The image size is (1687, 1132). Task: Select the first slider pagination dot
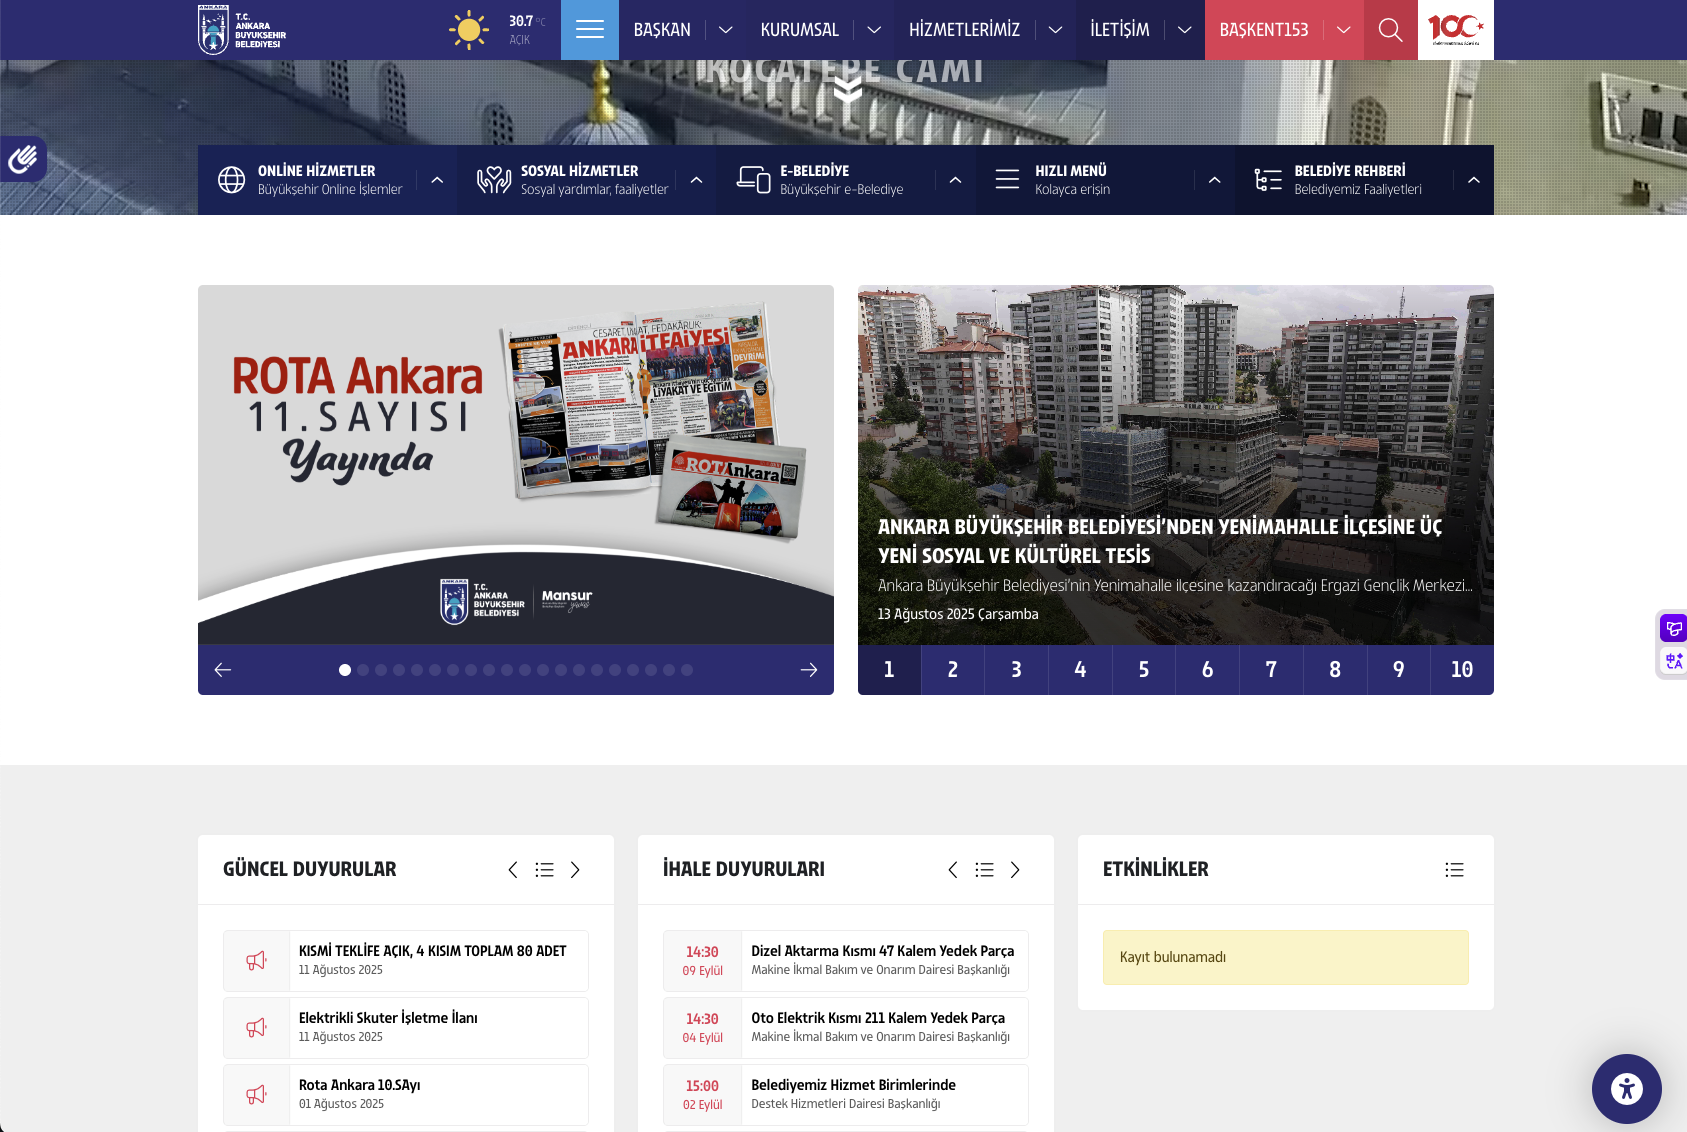click(x=345, y=670)
